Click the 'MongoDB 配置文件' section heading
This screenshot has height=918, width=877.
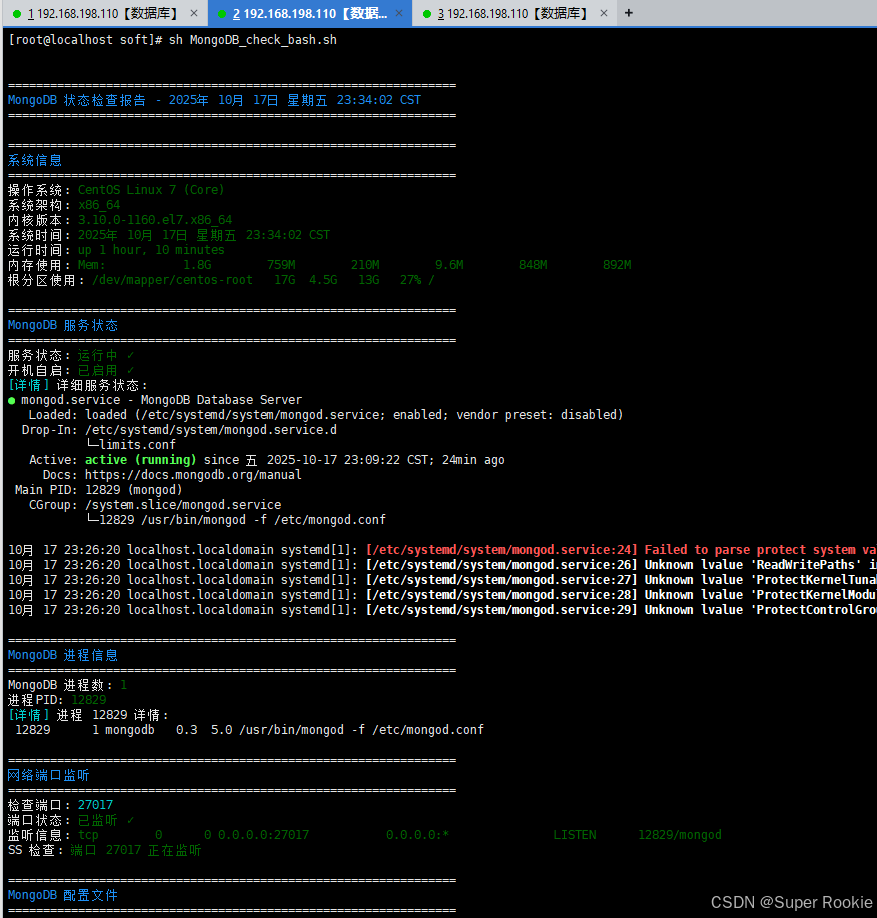pos(63,895)
